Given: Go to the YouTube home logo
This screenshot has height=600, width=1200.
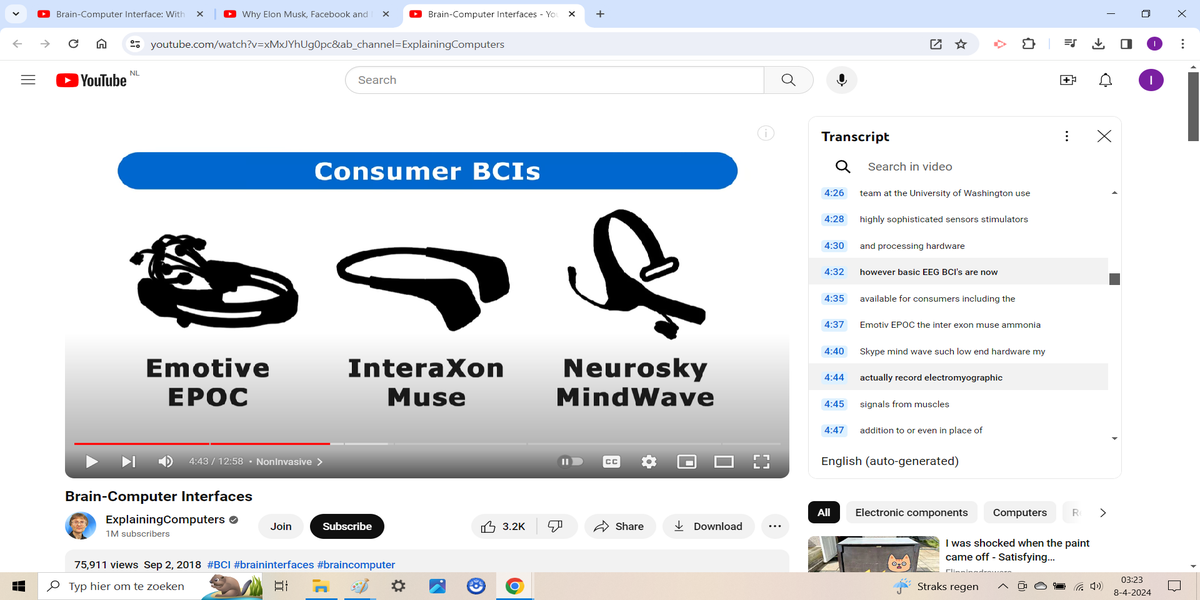Looking at the screenshot, I should coord(91,80).
